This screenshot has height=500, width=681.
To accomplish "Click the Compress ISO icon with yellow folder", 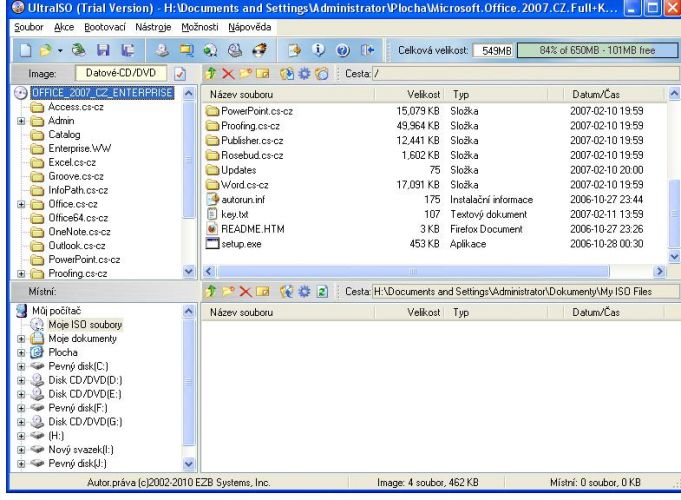I will click(187, 50).
